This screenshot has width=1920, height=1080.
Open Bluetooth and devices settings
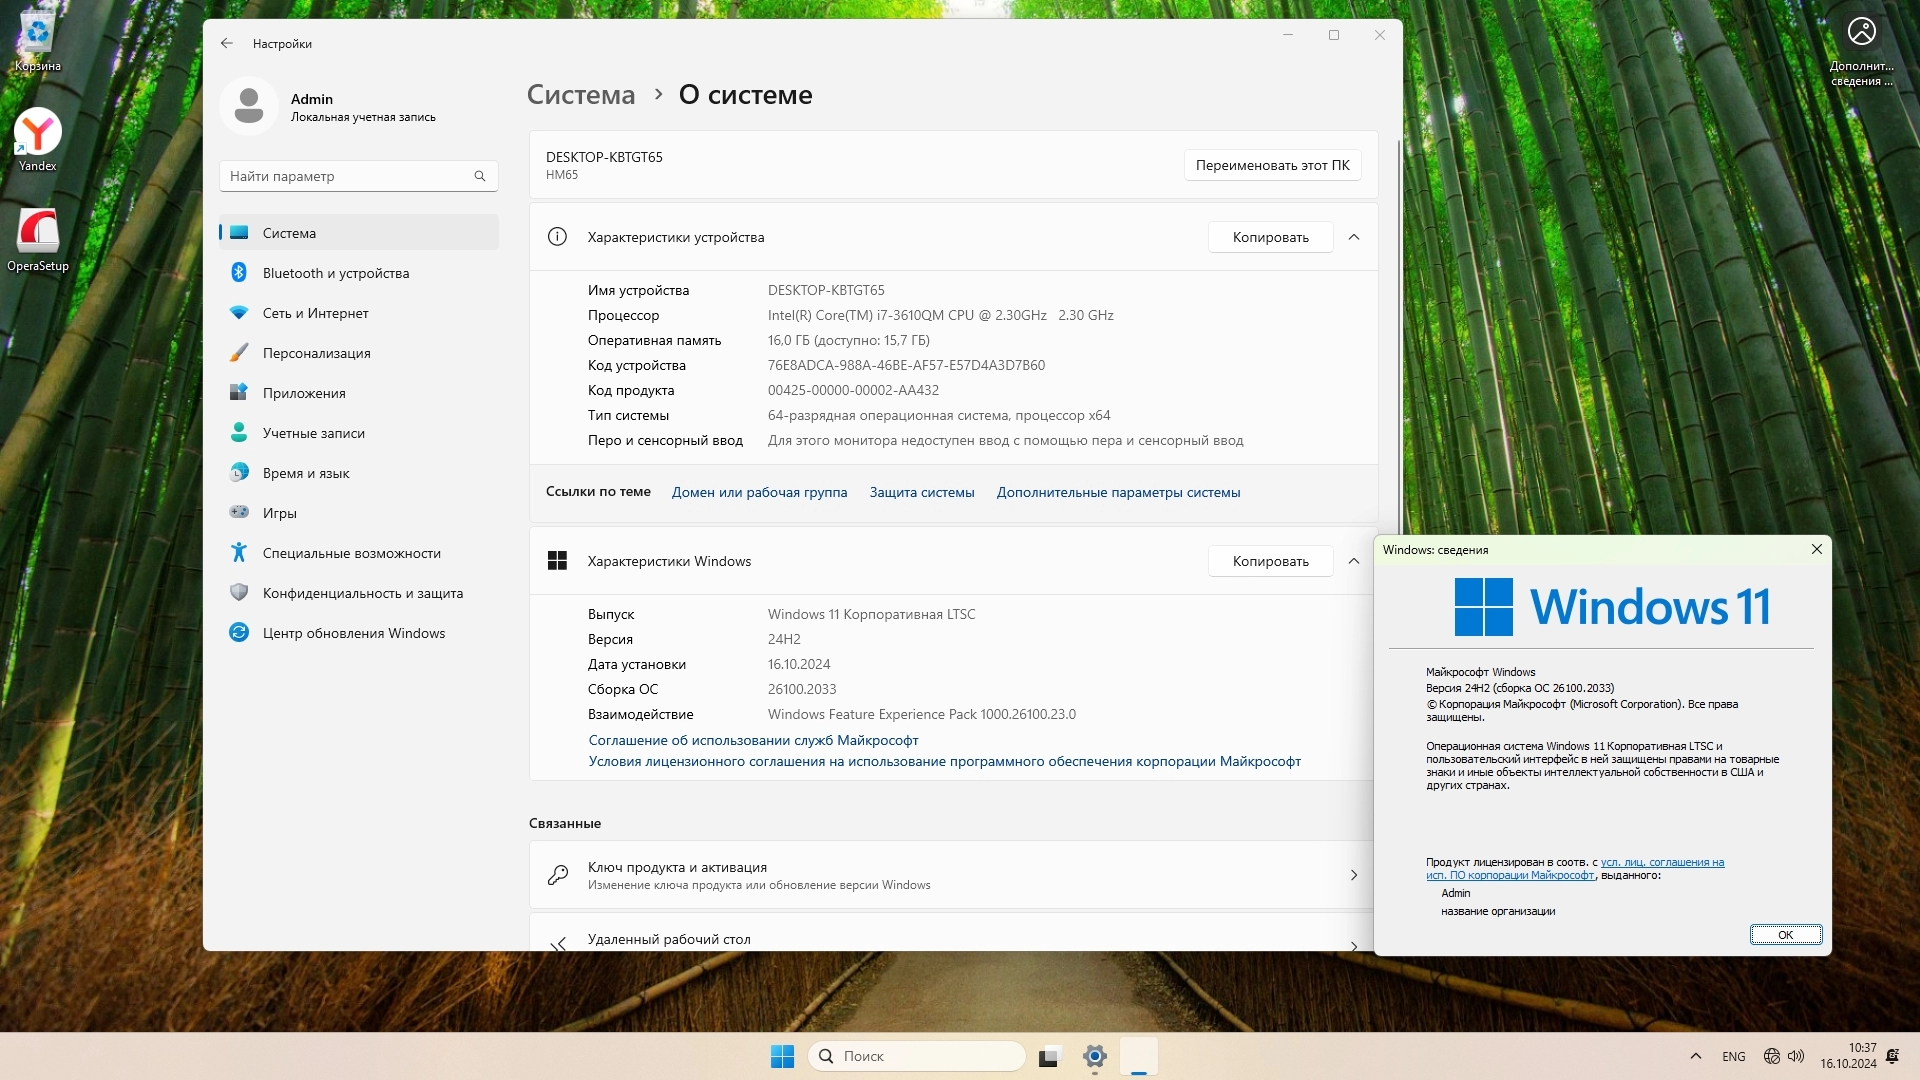pyautogui.click(x=335, y=273)
